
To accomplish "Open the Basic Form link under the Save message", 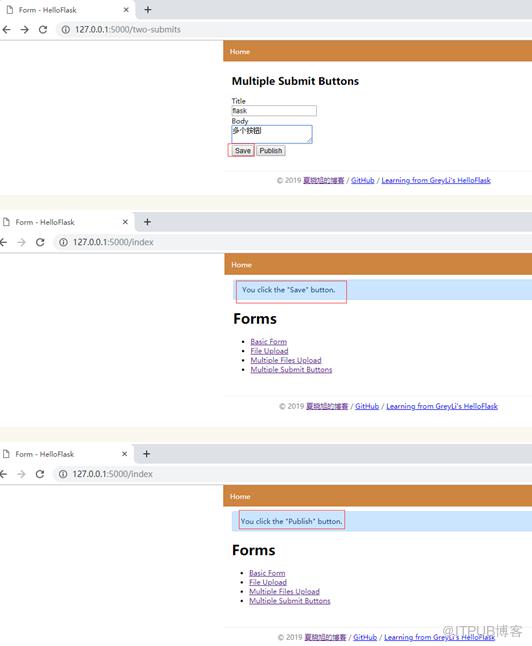I will point(269,342).
